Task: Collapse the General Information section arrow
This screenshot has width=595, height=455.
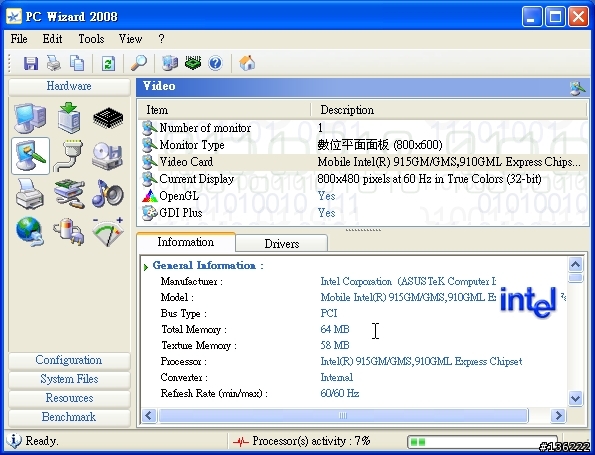Action: [x=146, y=267]
